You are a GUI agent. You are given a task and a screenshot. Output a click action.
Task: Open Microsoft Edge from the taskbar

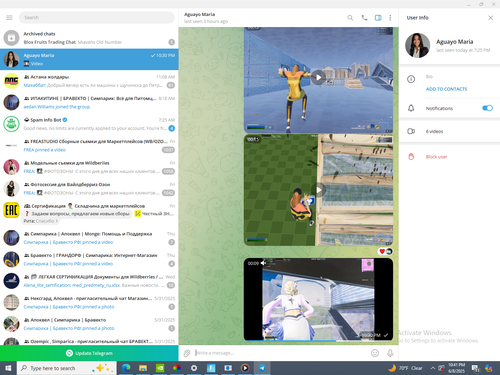point(126,368)
